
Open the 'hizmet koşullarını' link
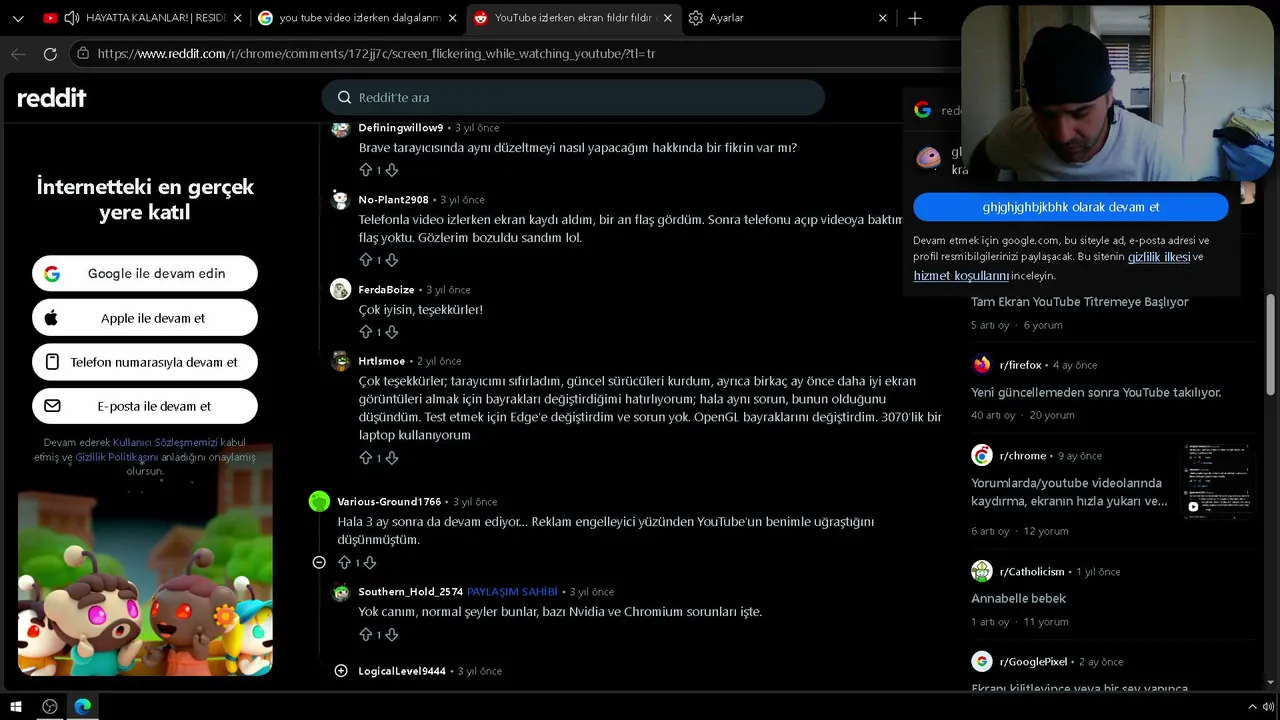[961, 276]
